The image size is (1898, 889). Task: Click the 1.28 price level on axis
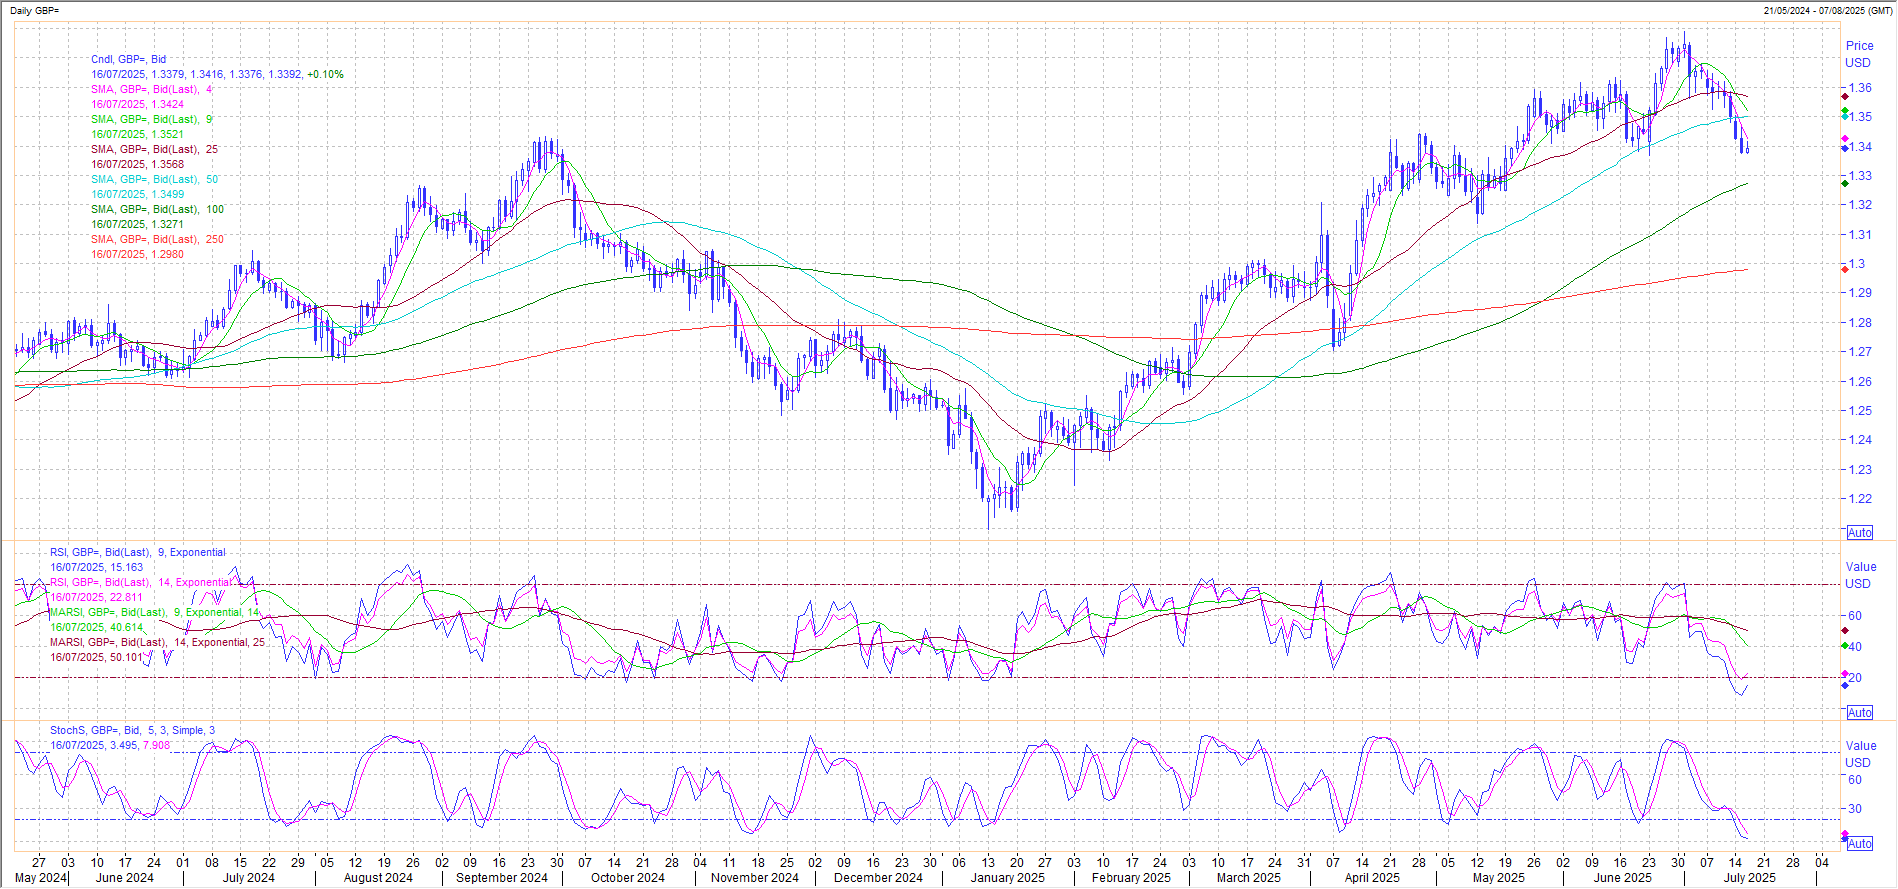click(x=1860, y=323)
